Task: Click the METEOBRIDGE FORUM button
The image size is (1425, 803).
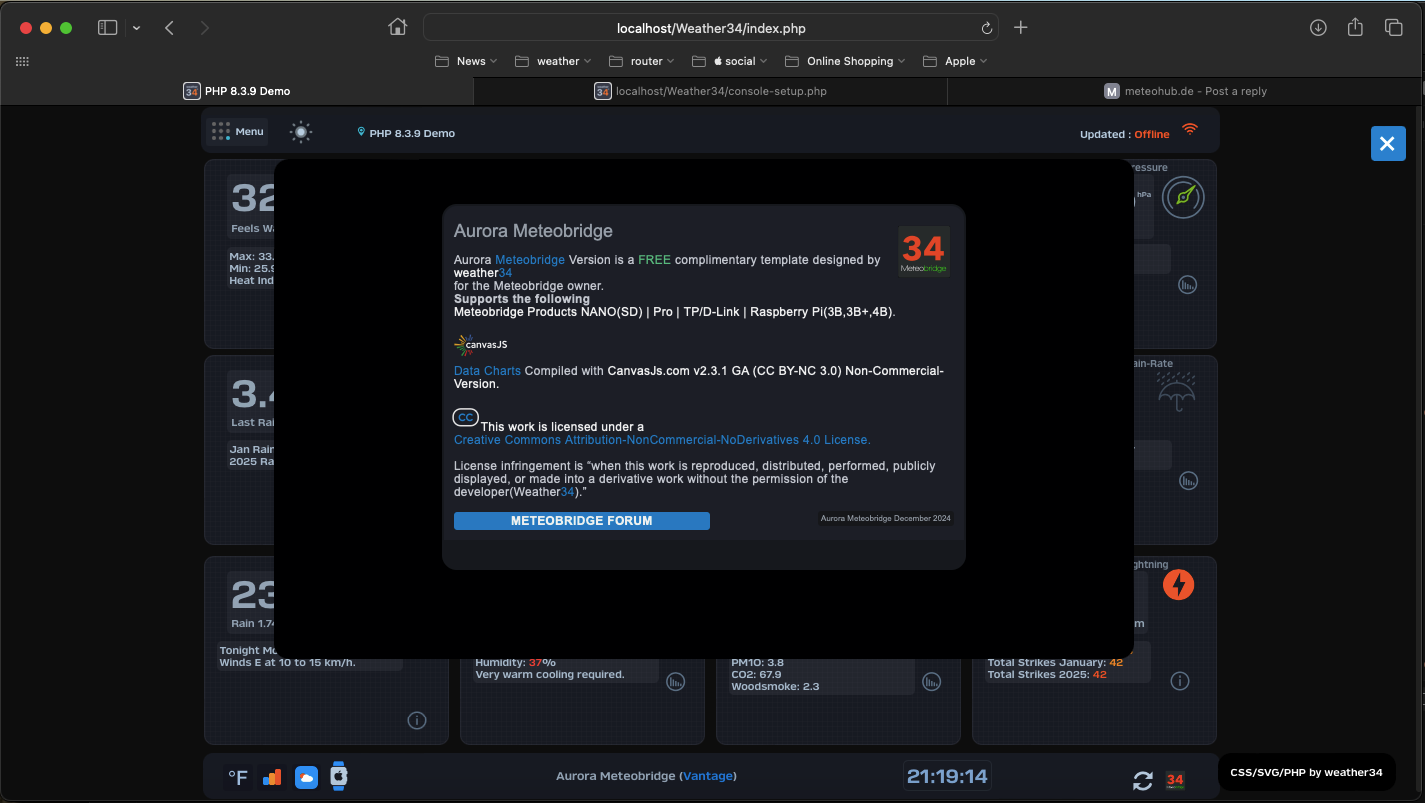Action: point(582,521)
